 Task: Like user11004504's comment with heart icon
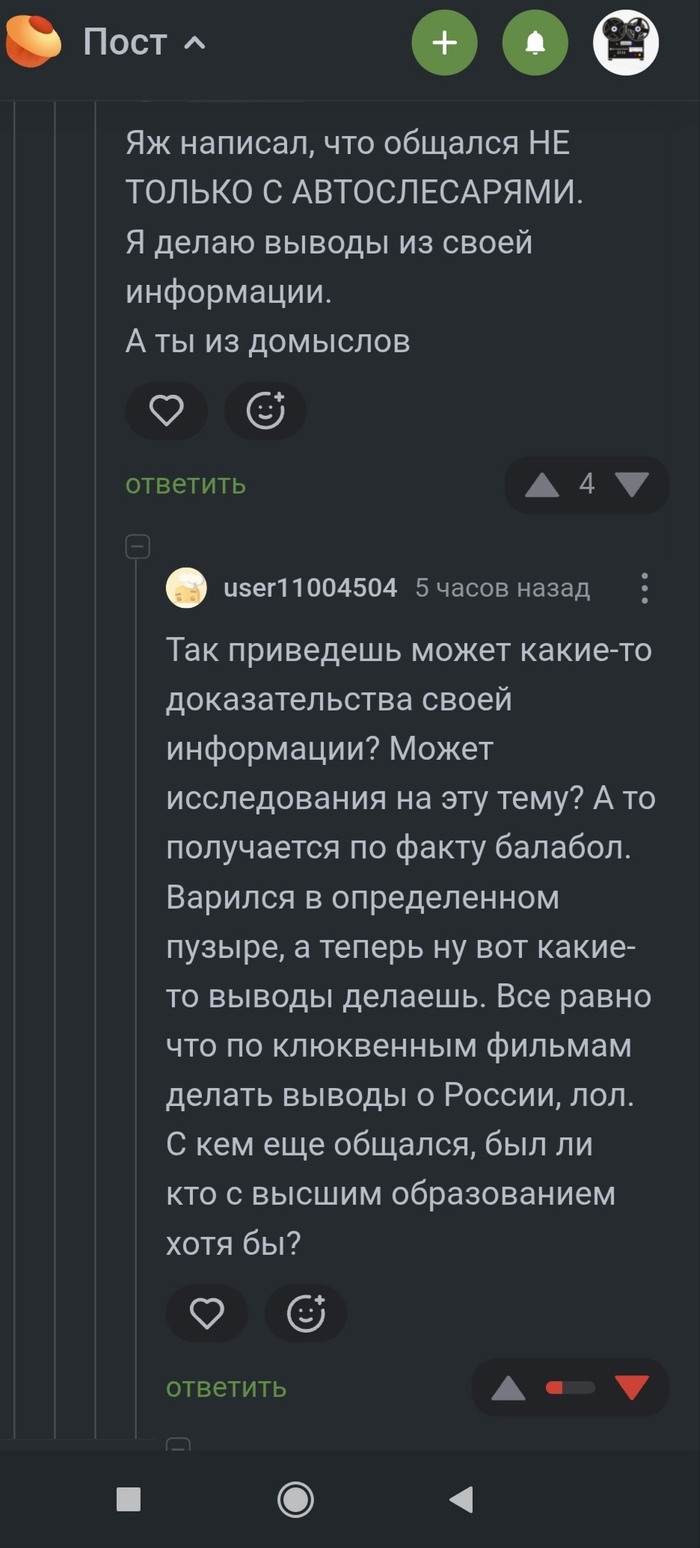pos(207,1313)
